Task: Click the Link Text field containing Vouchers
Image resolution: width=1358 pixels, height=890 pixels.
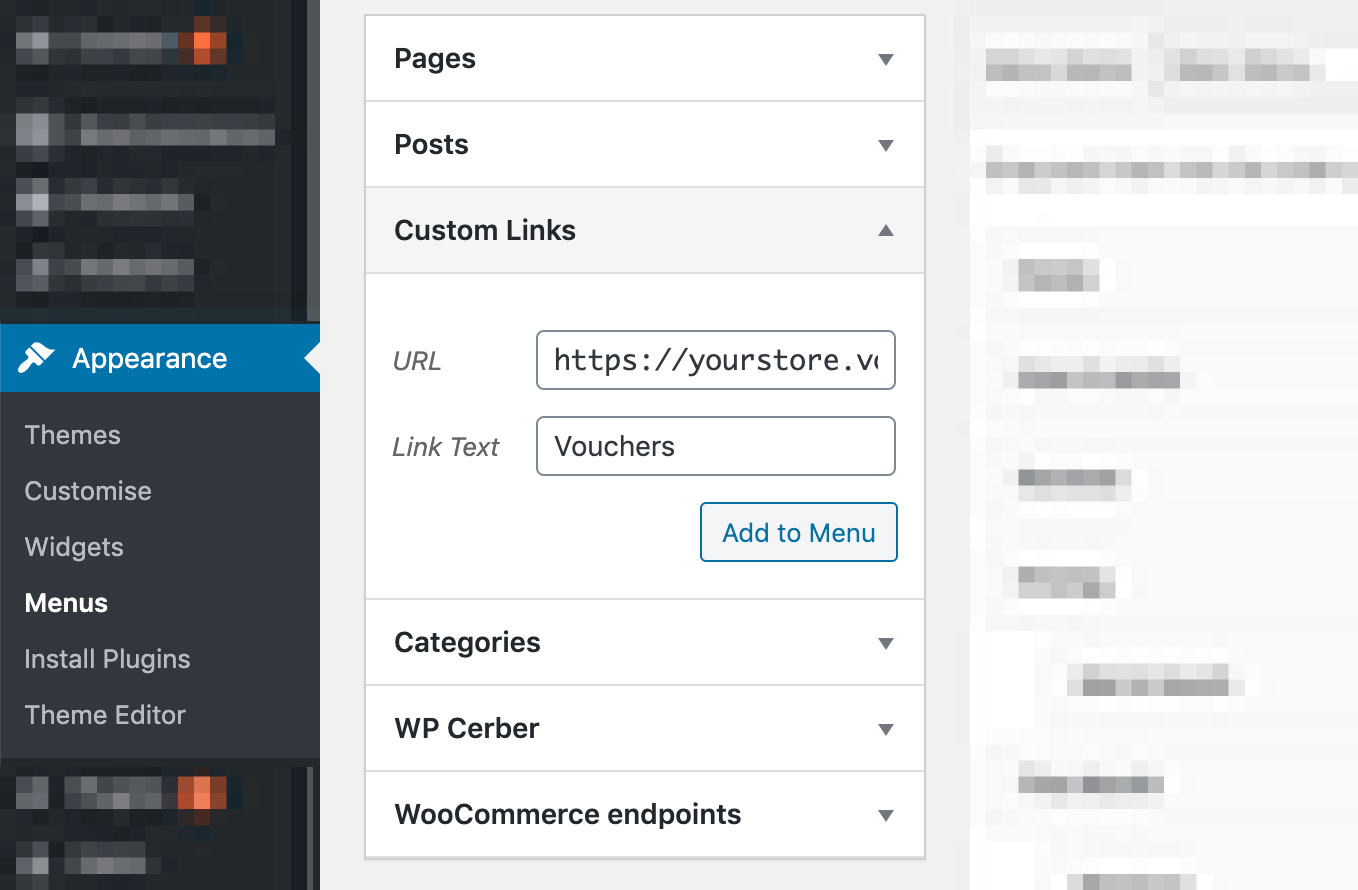Action: [715, 446]
